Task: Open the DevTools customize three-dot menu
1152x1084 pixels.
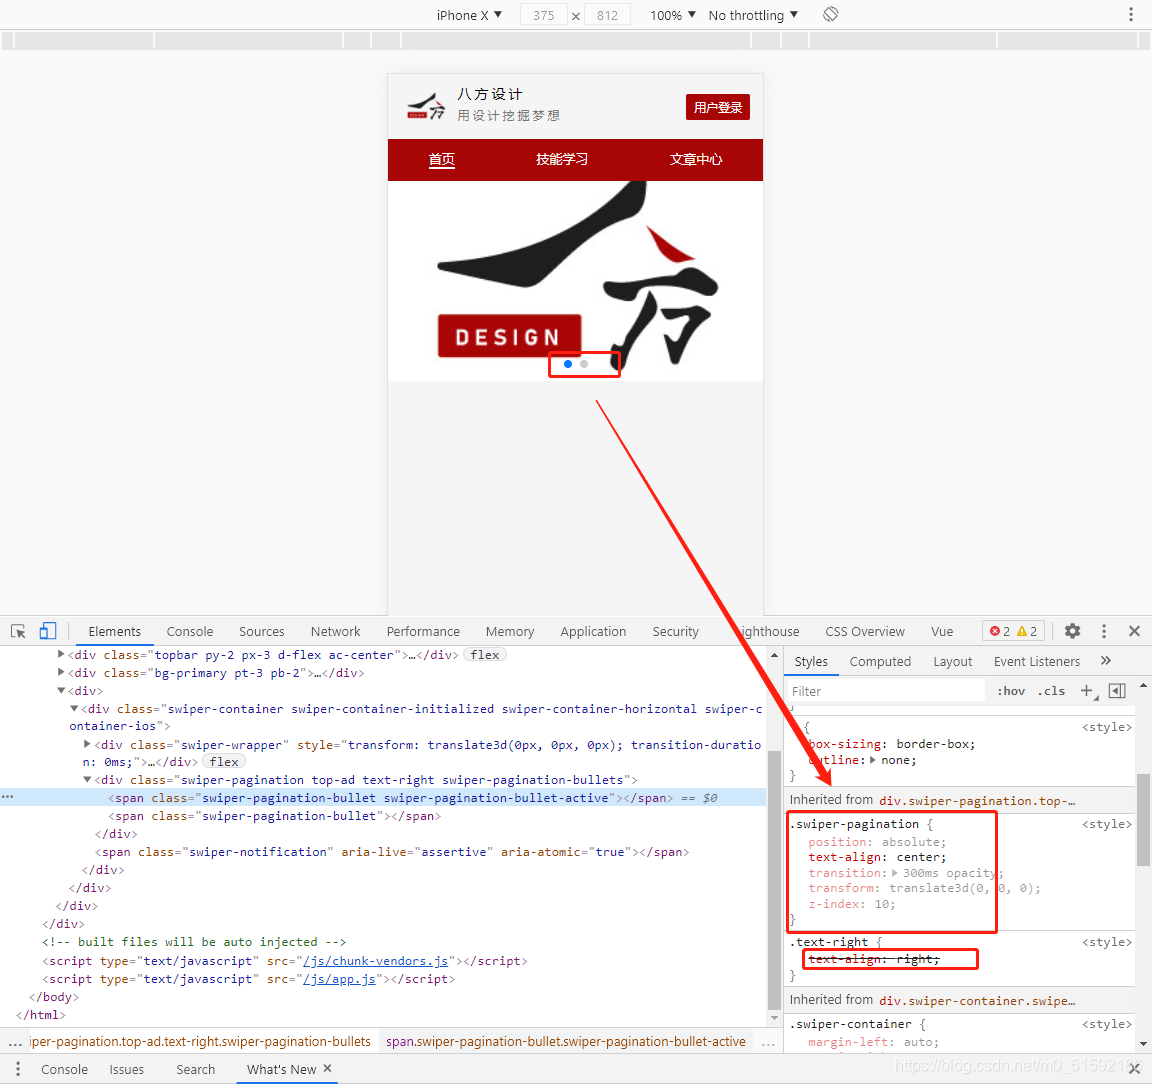Action: coord(1104,631)
